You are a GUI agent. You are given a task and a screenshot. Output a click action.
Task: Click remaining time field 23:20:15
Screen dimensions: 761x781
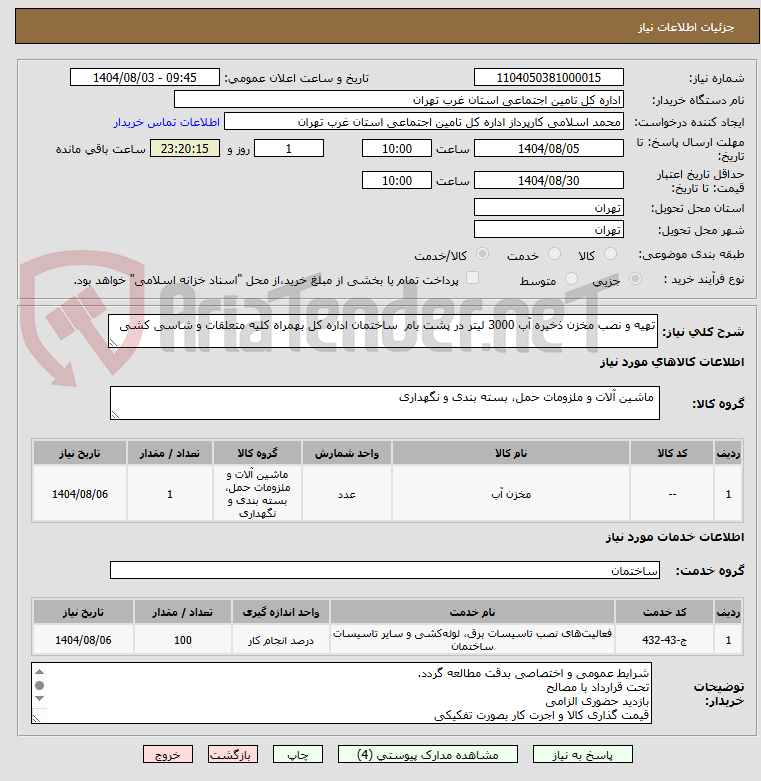[185, 148]
